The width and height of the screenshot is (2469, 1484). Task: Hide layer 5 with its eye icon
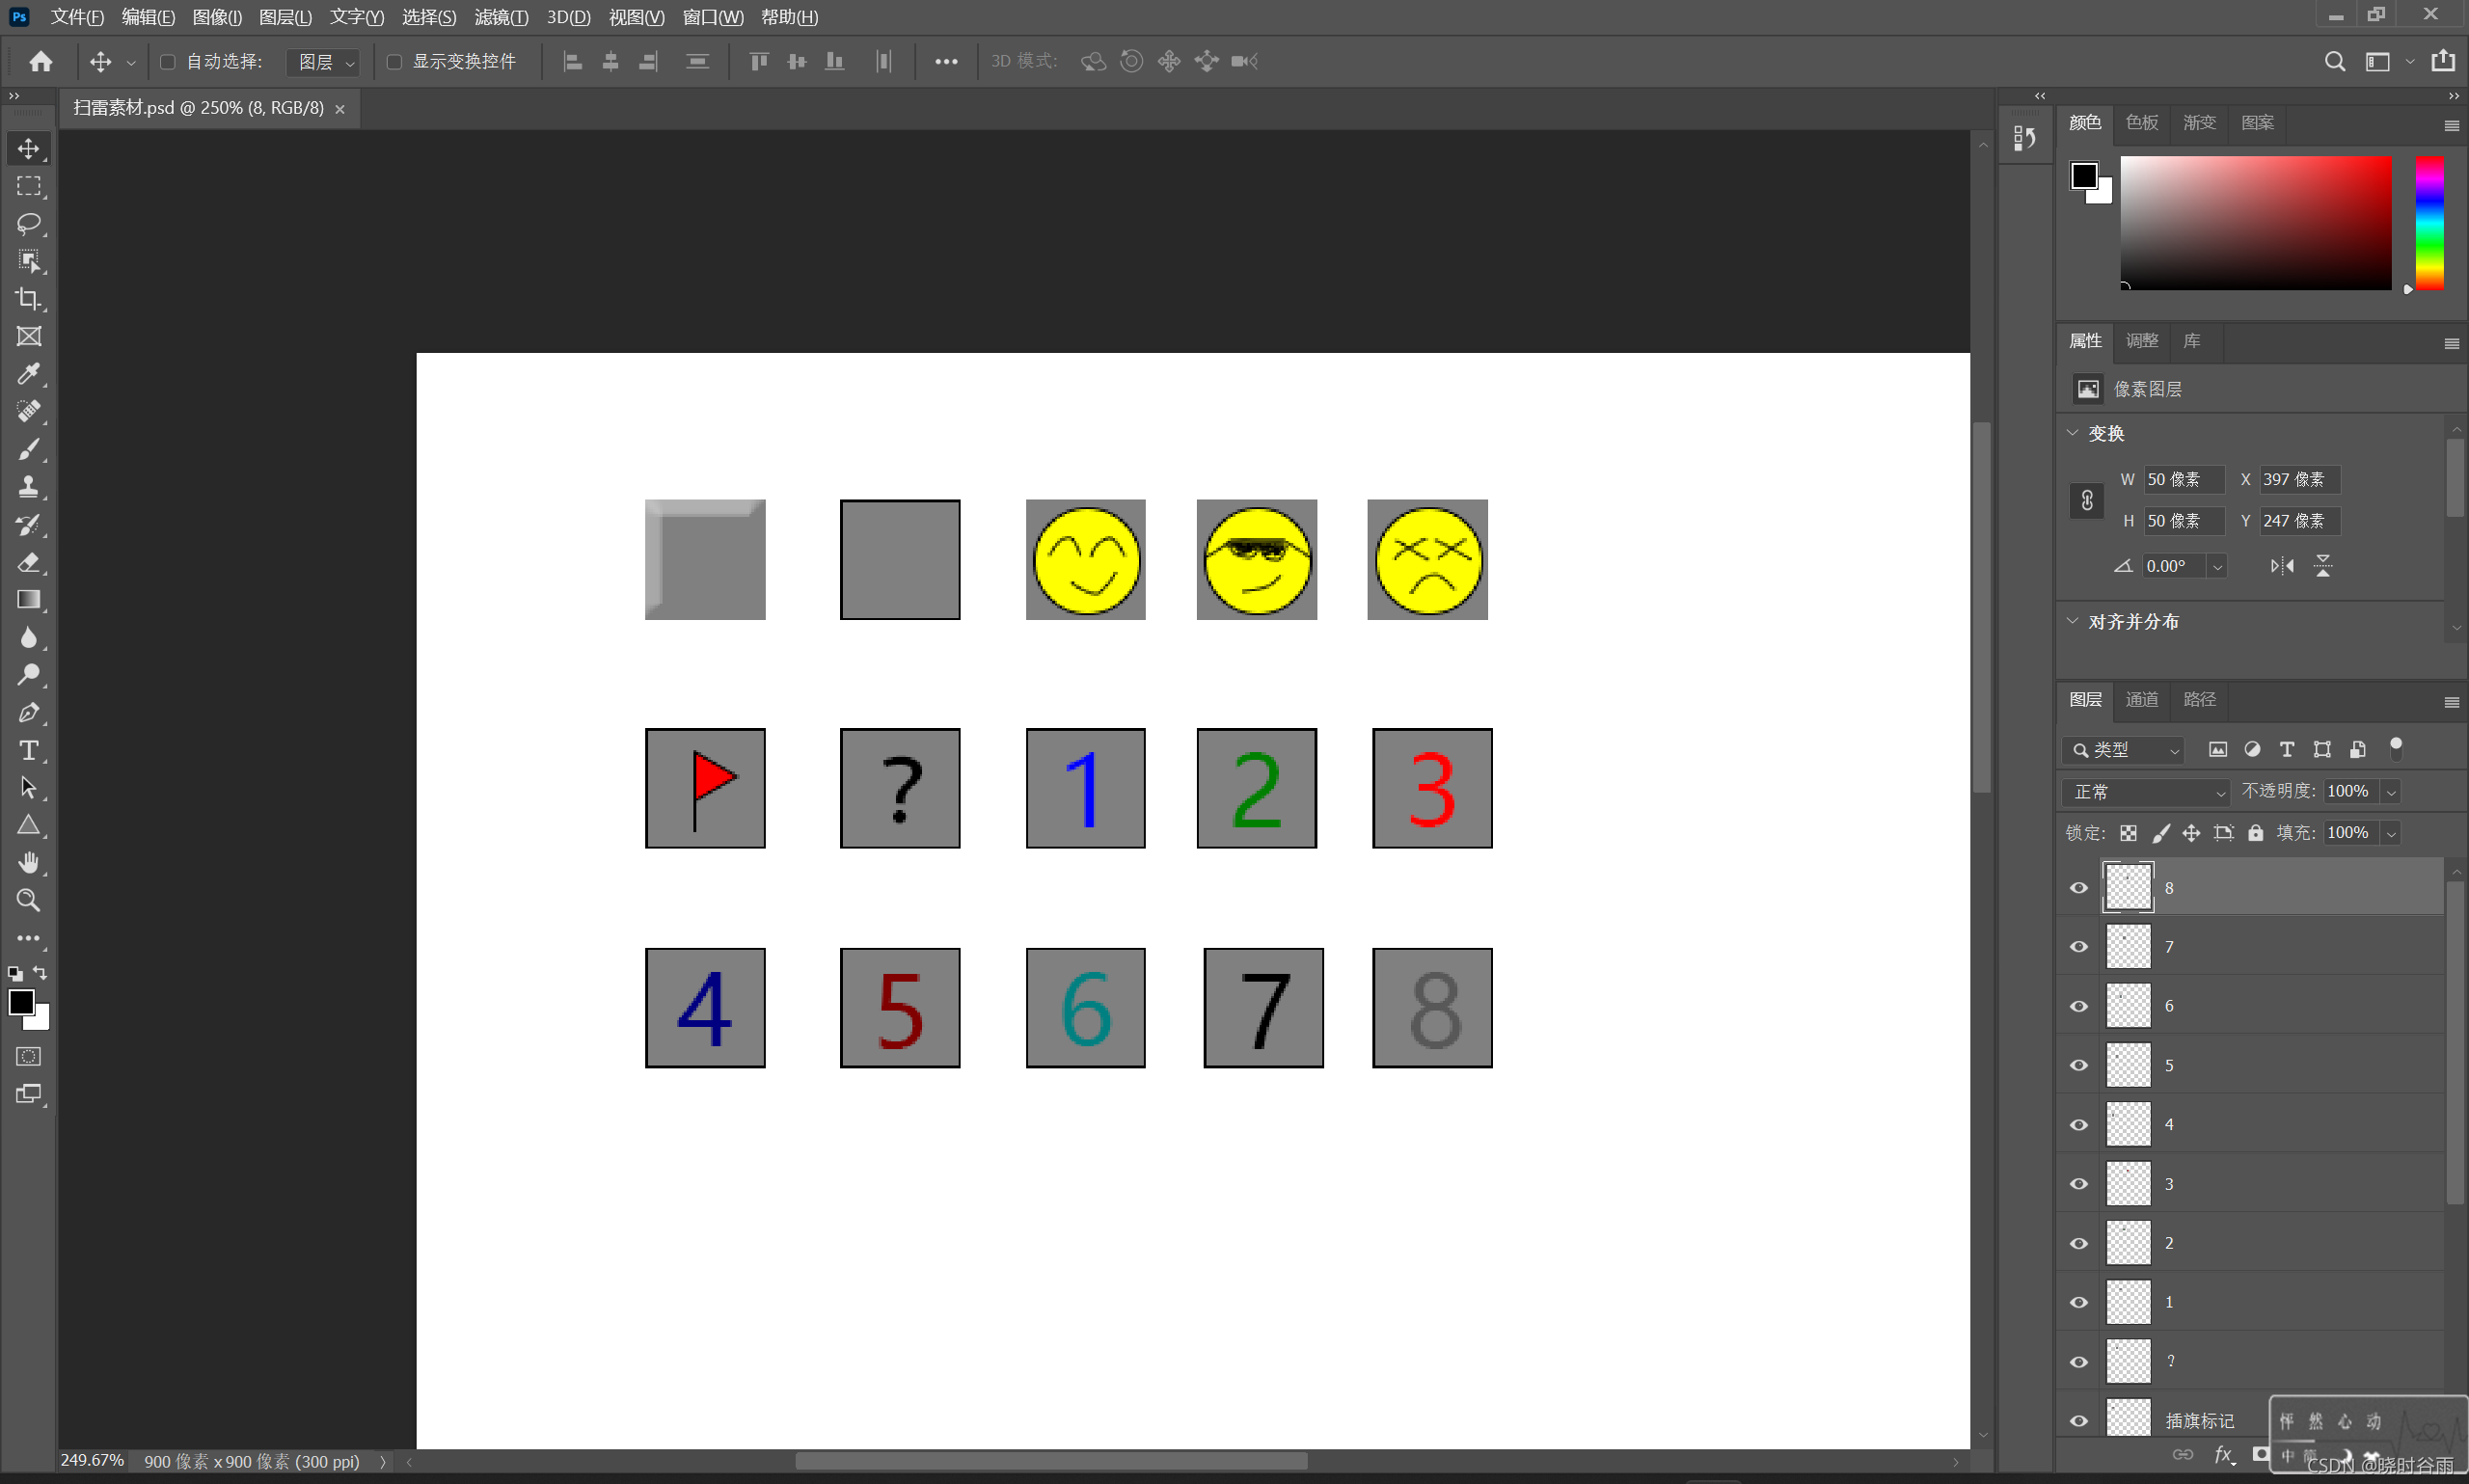(2079, 1065)
